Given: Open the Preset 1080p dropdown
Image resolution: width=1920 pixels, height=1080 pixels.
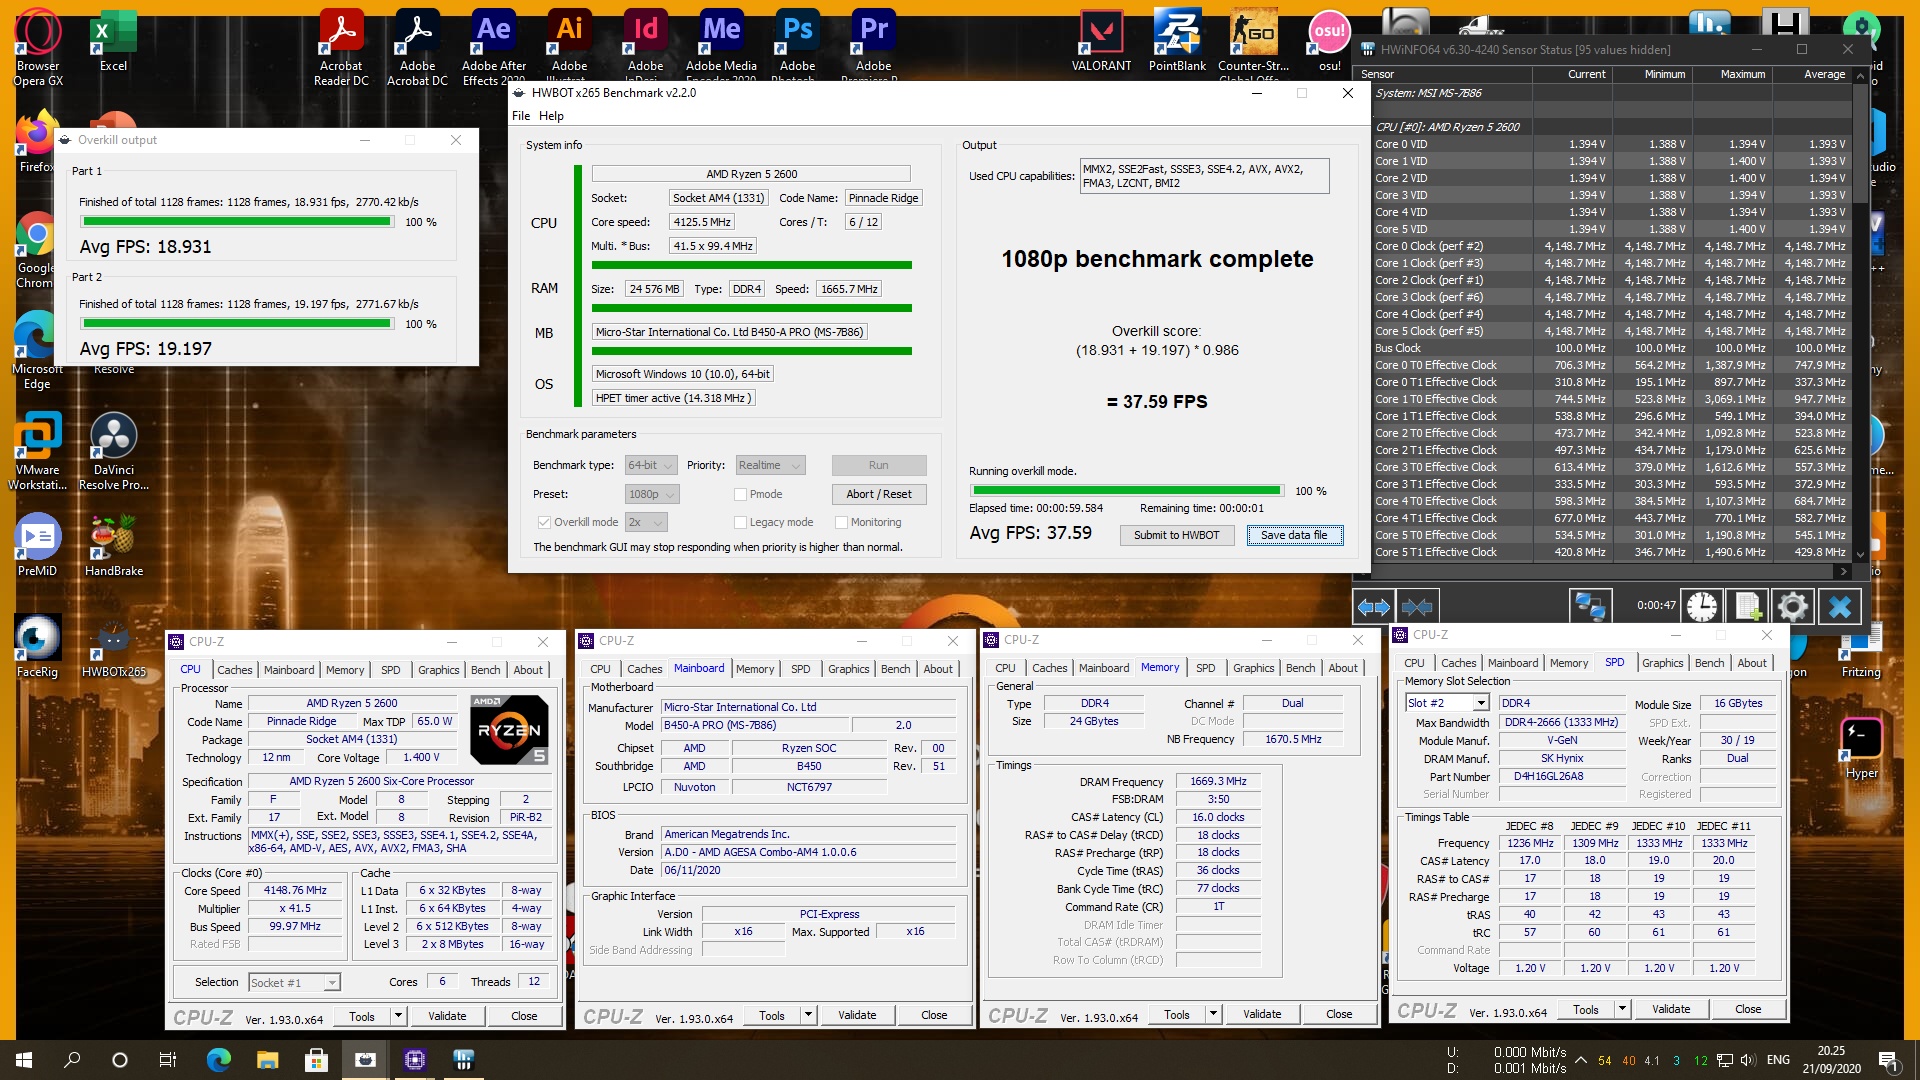Looking at the screenshot, I should [x=652, y=494].
